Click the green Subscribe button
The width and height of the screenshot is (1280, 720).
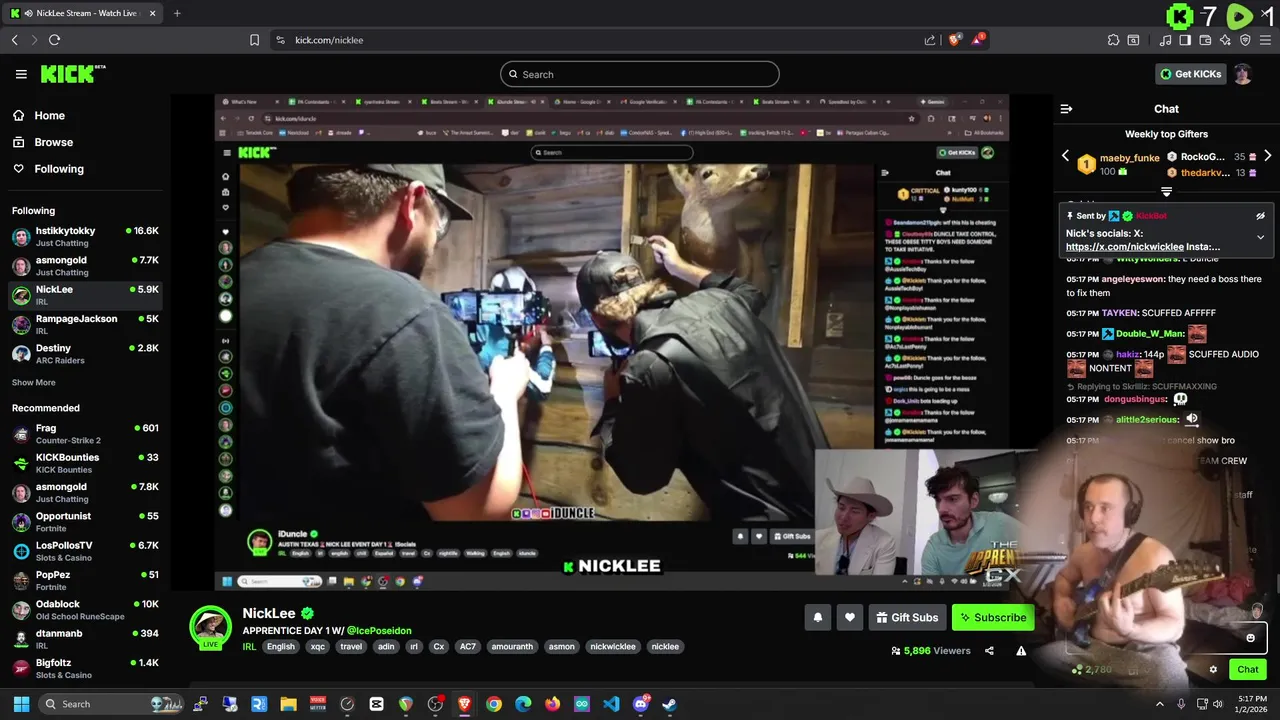(992, 618)
